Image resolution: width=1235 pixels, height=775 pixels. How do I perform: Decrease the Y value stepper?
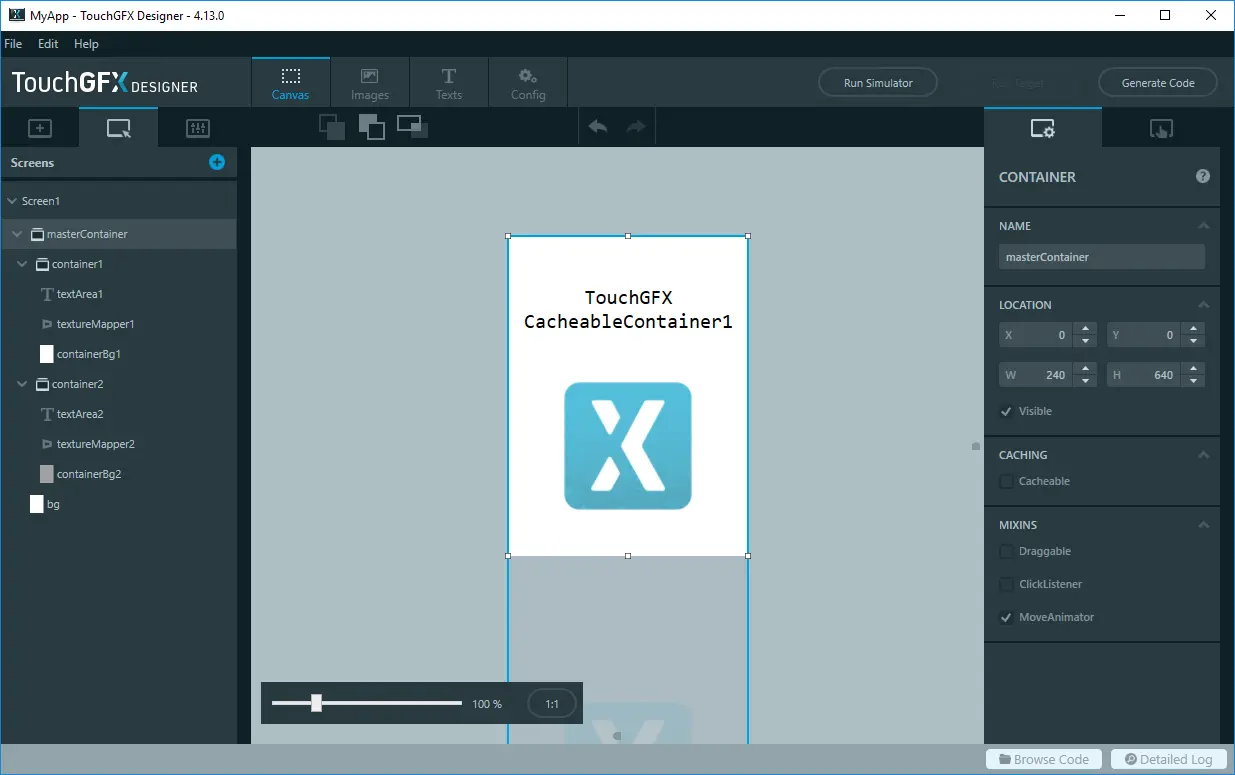[x=1193, y=341]
